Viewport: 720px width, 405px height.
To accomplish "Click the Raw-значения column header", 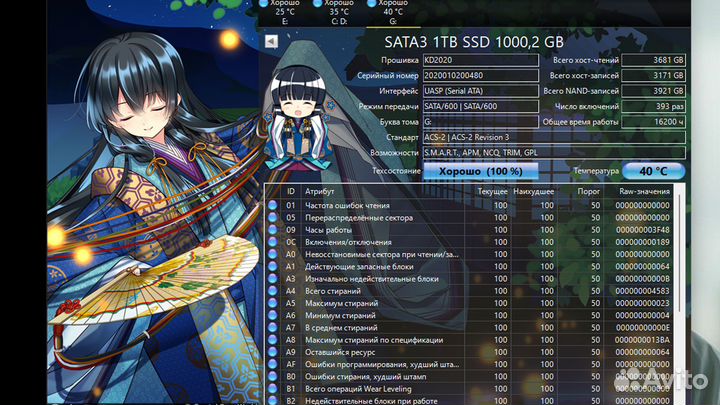I will pyautogui.click(x=644, y=191).
